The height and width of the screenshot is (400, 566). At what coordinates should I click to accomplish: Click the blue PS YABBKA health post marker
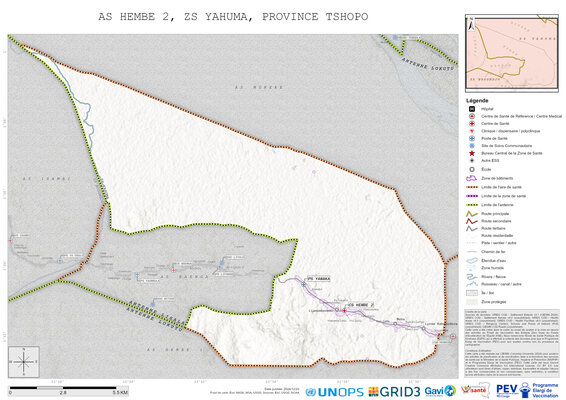coord(304,284)
